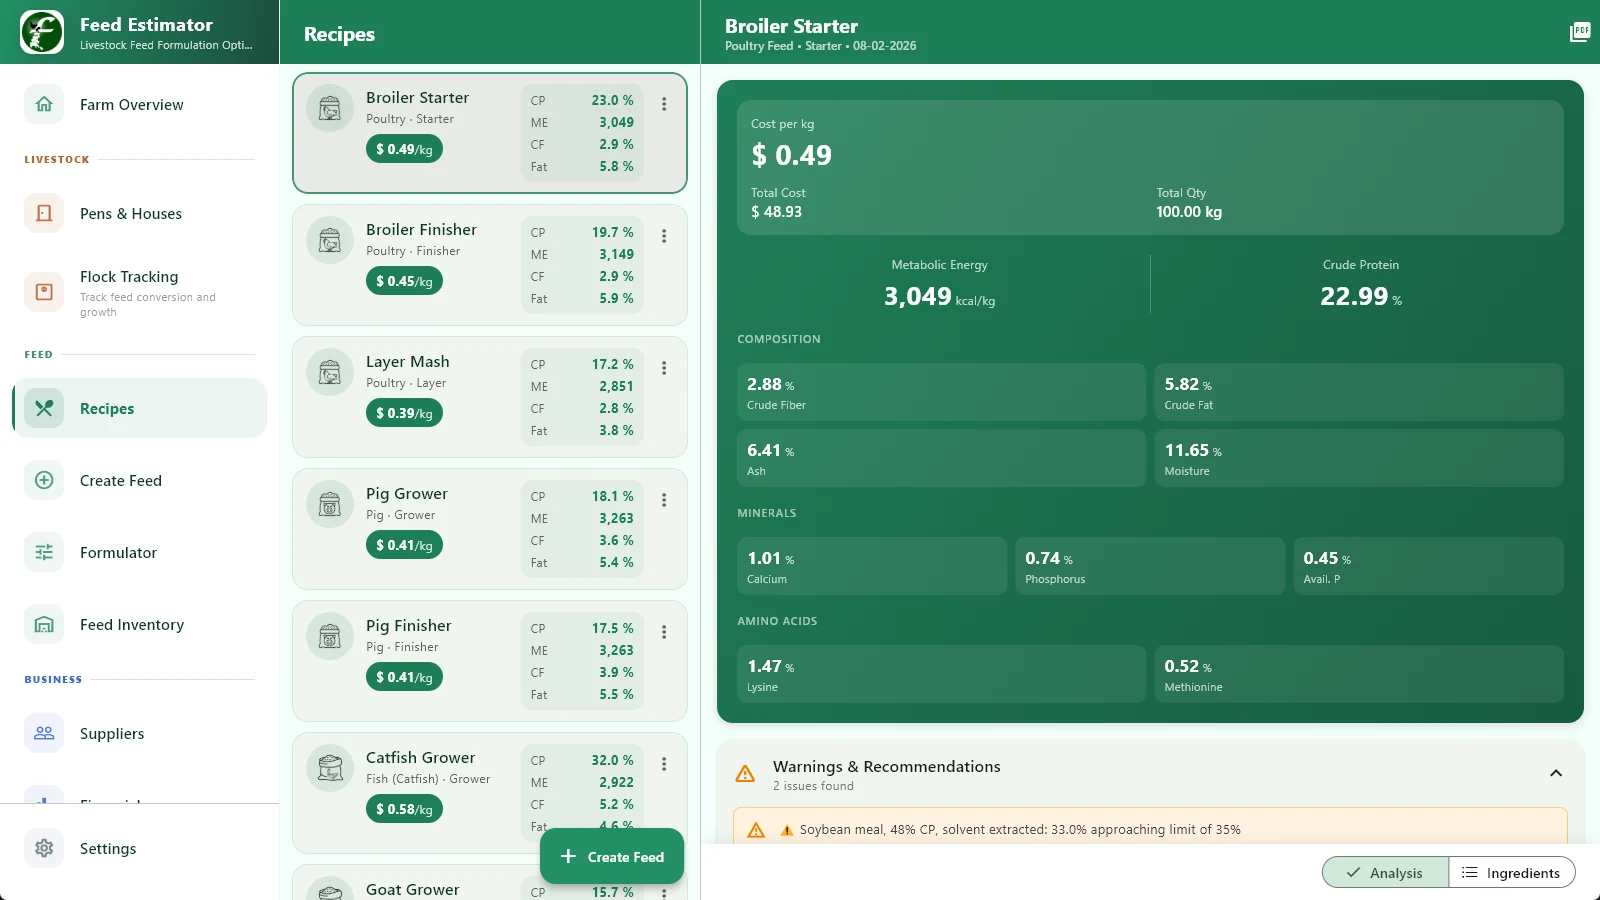Click the Settings gear icon
The image size is (1600, 900).
(x=44, y=848)
